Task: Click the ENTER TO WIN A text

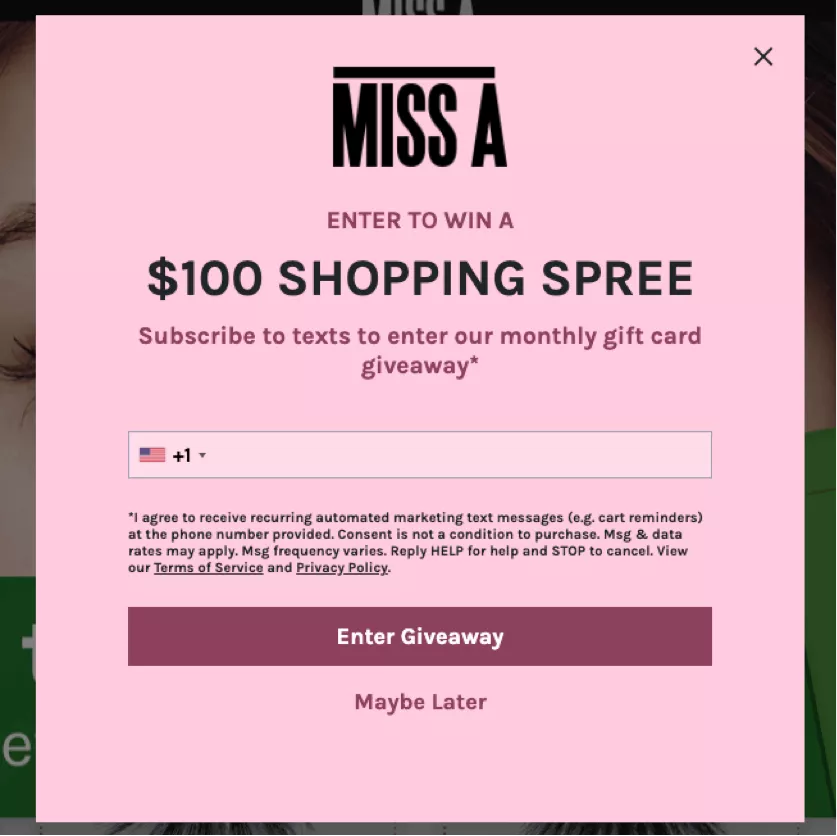Action: [420, 220]
